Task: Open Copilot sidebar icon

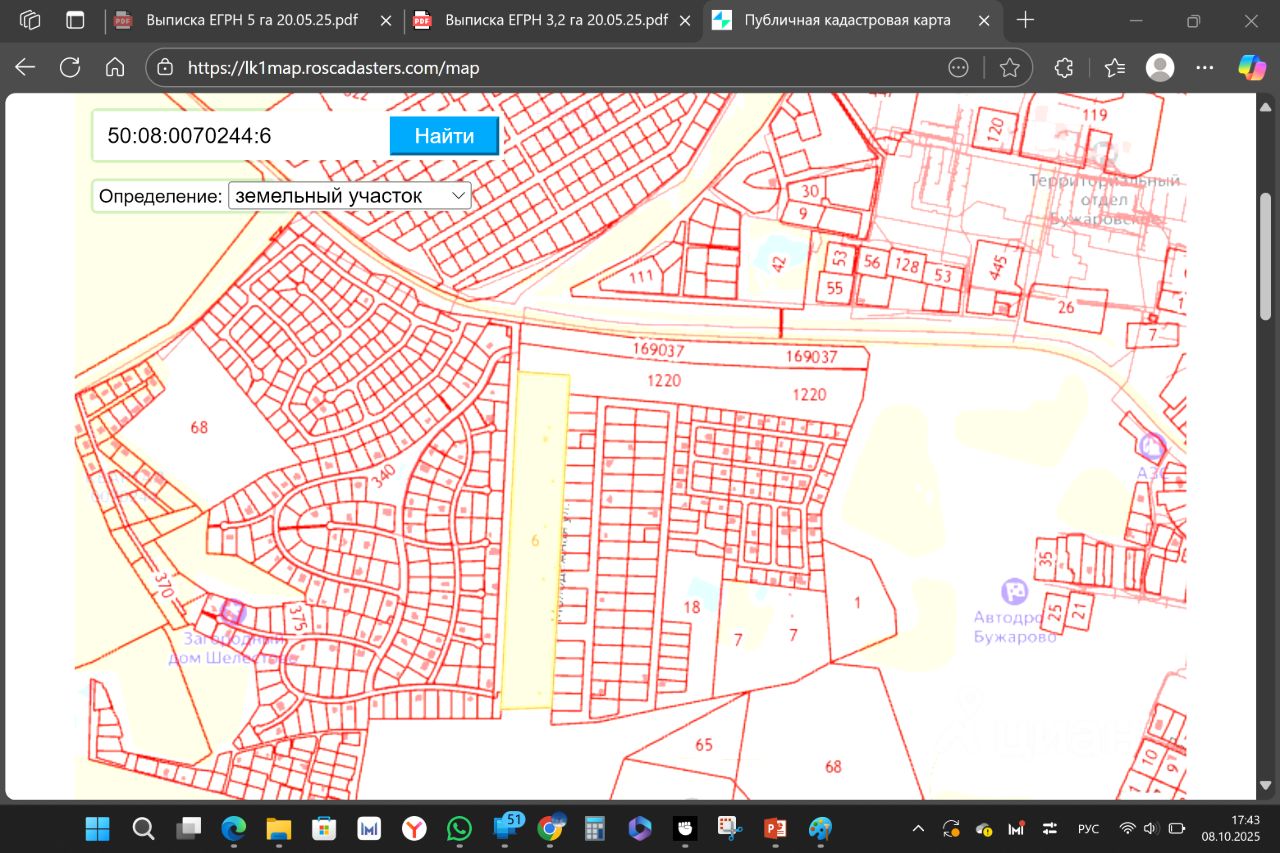Action: click(x=1252, y=67)
